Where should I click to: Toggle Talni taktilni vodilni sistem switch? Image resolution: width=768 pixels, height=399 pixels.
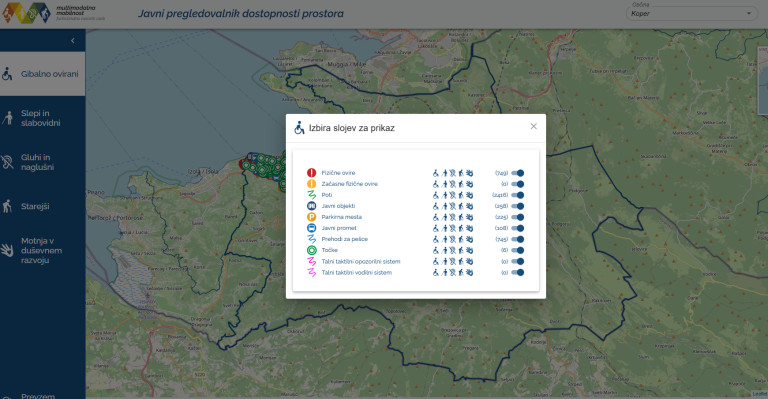[x=518, y=273]
